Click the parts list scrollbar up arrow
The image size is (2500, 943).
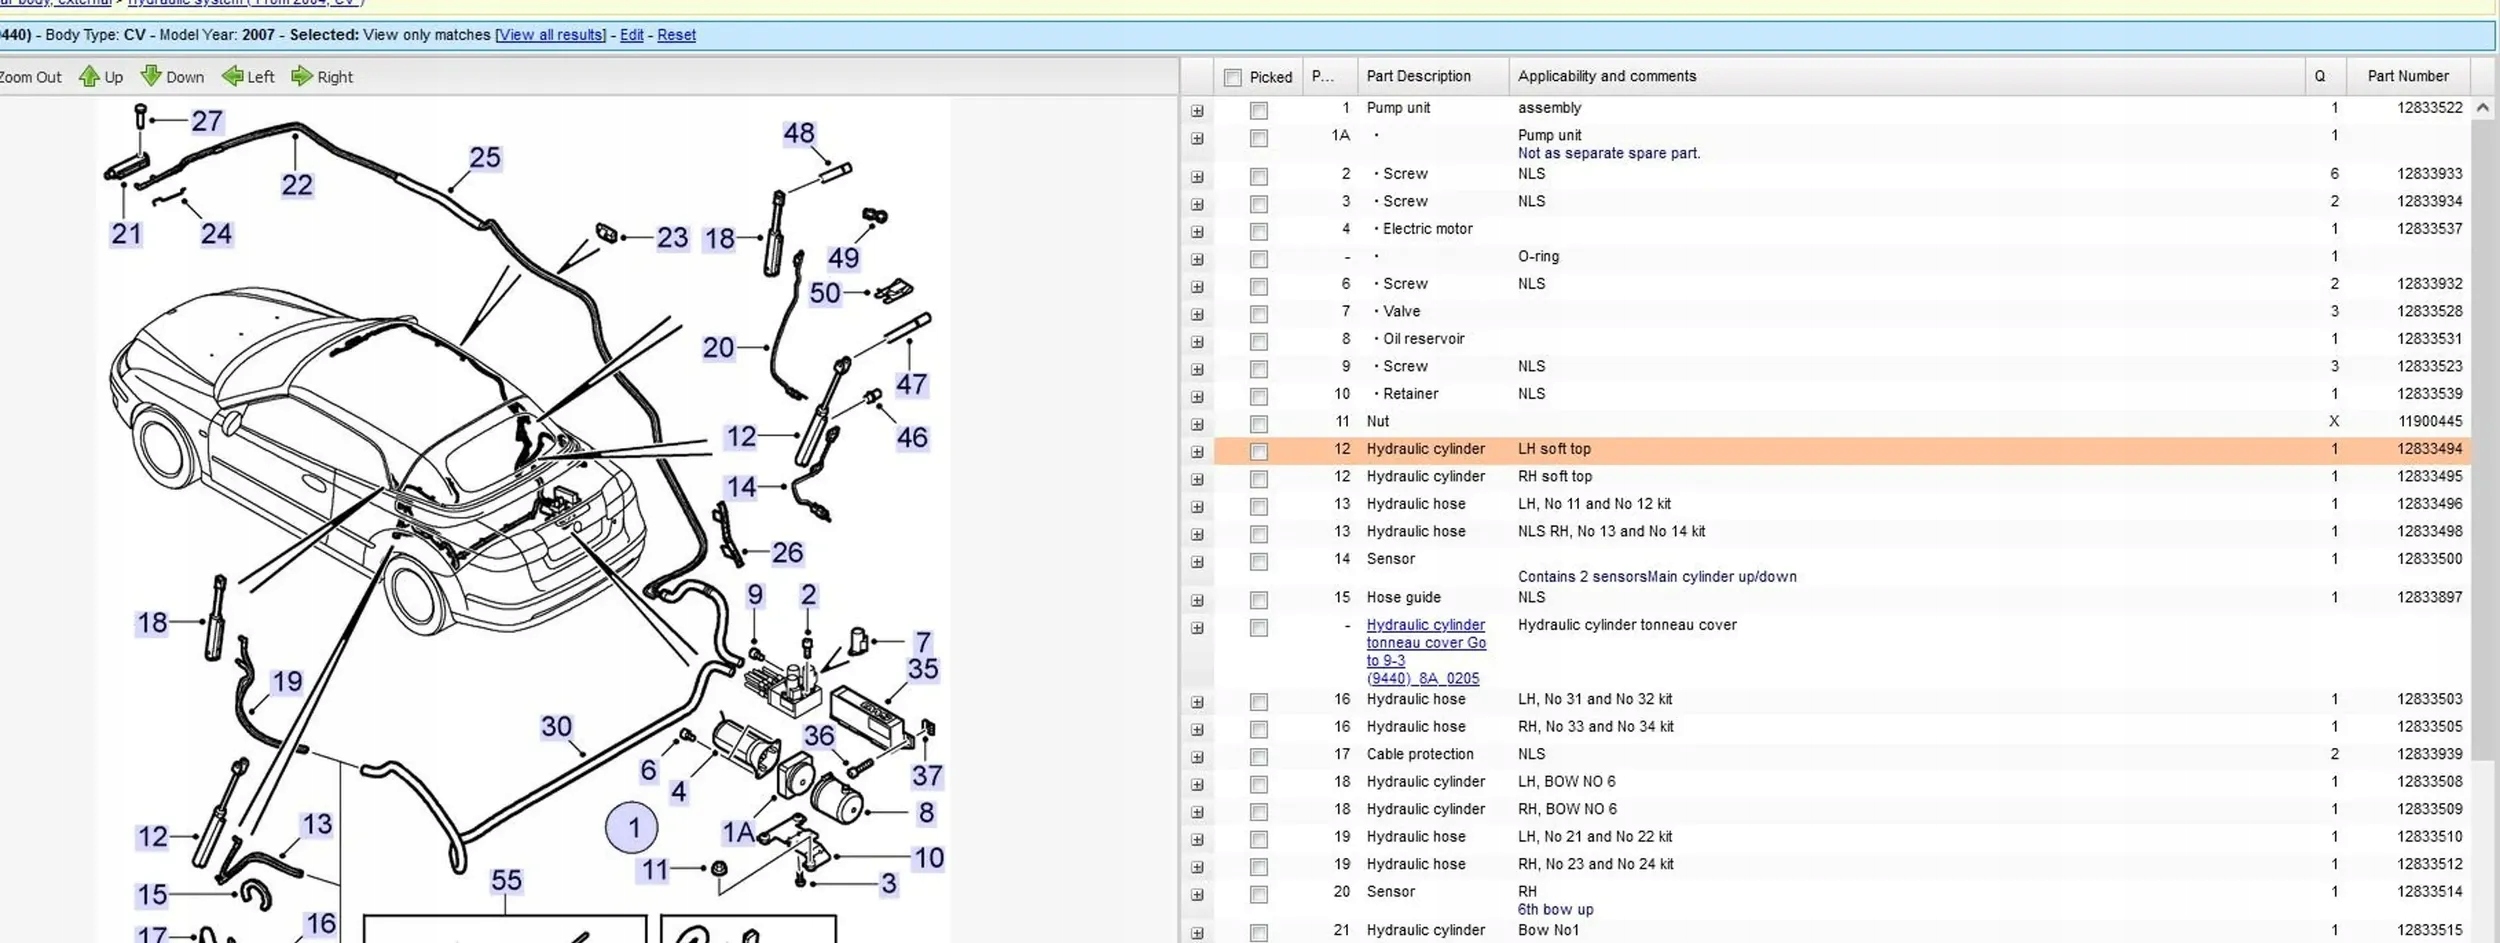pos(2482,108)
